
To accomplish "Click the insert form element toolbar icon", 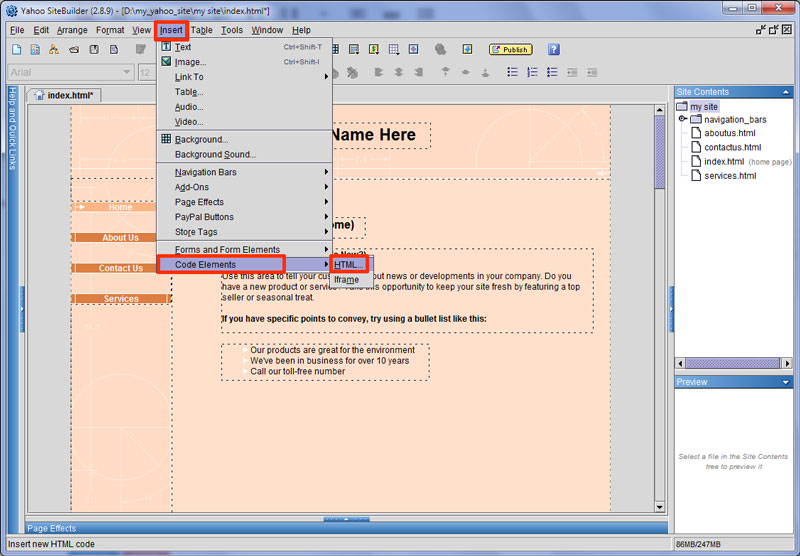I will click(x=354, y=49).
